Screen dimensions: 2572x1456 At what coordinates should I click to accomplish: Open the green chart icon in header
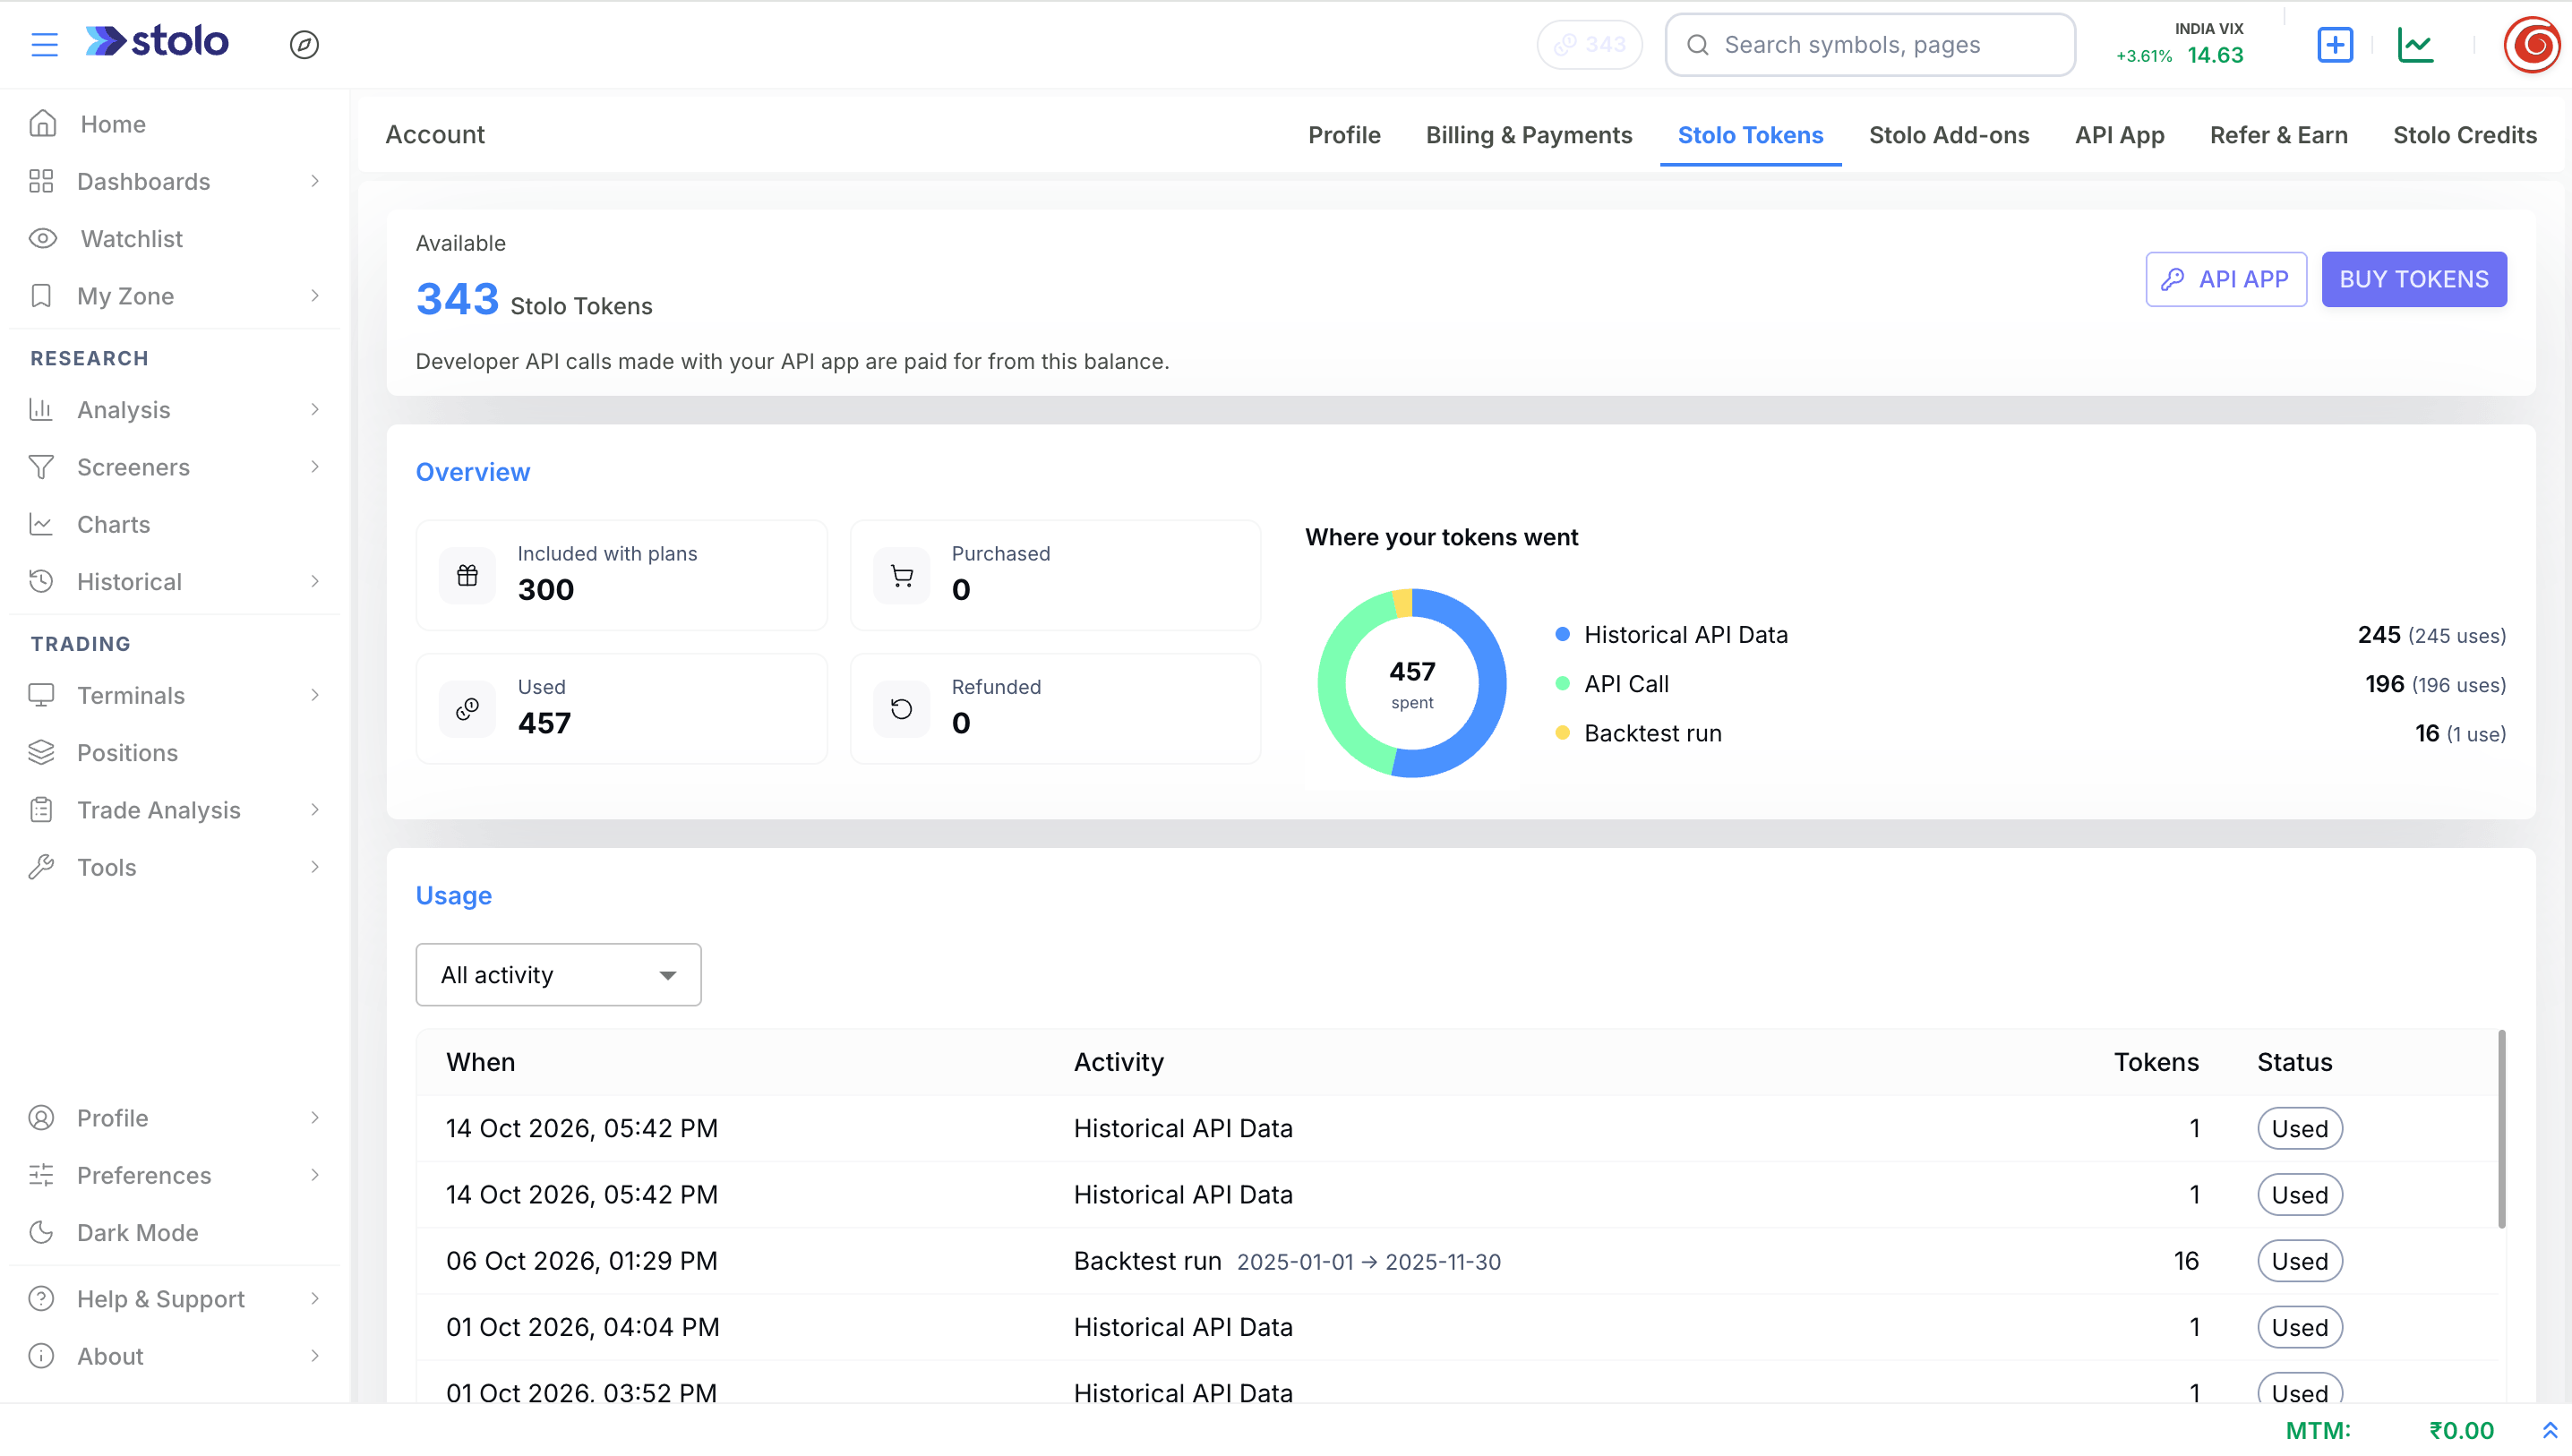coord(2416,44)
